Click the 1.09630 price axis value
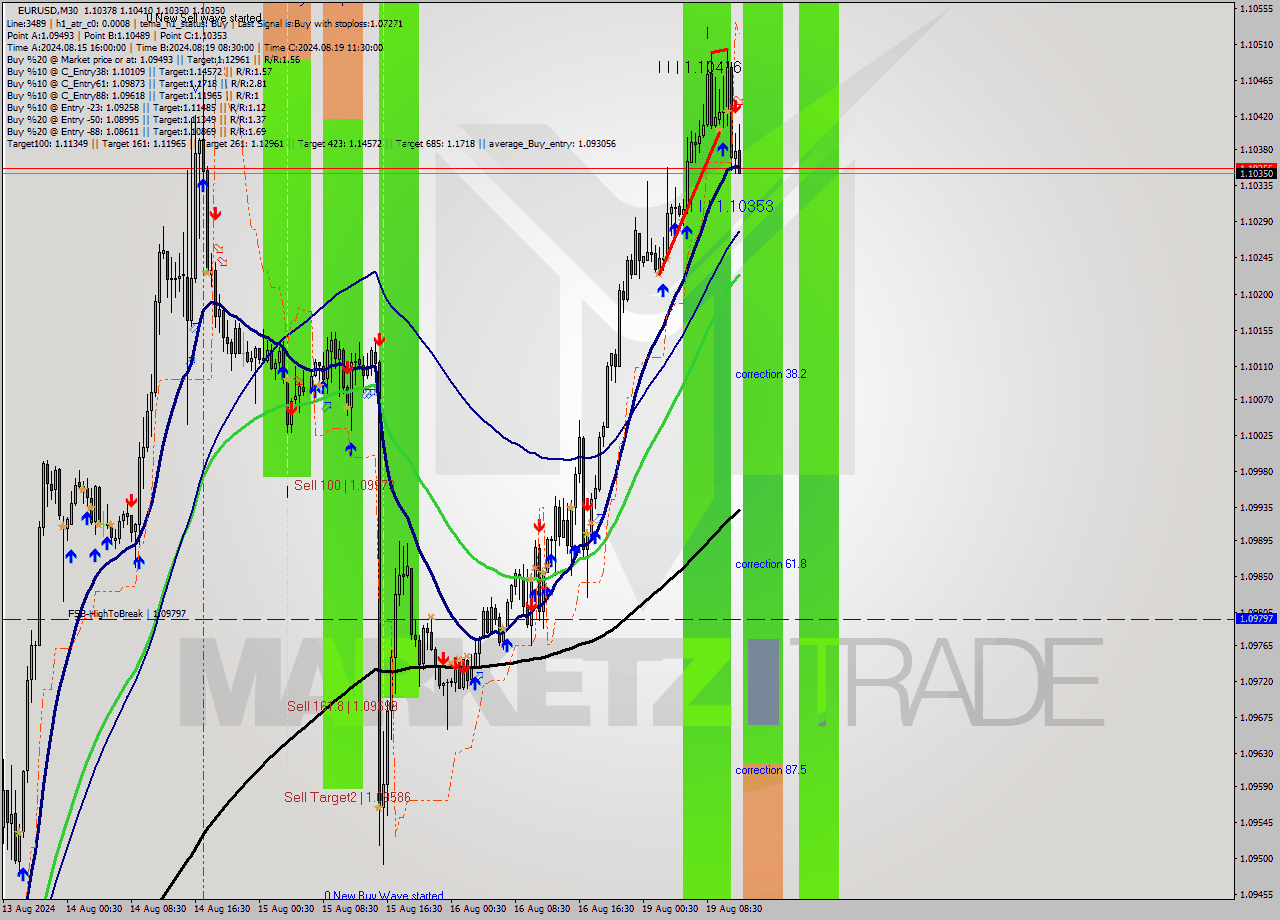 (x=1257, y=754)
